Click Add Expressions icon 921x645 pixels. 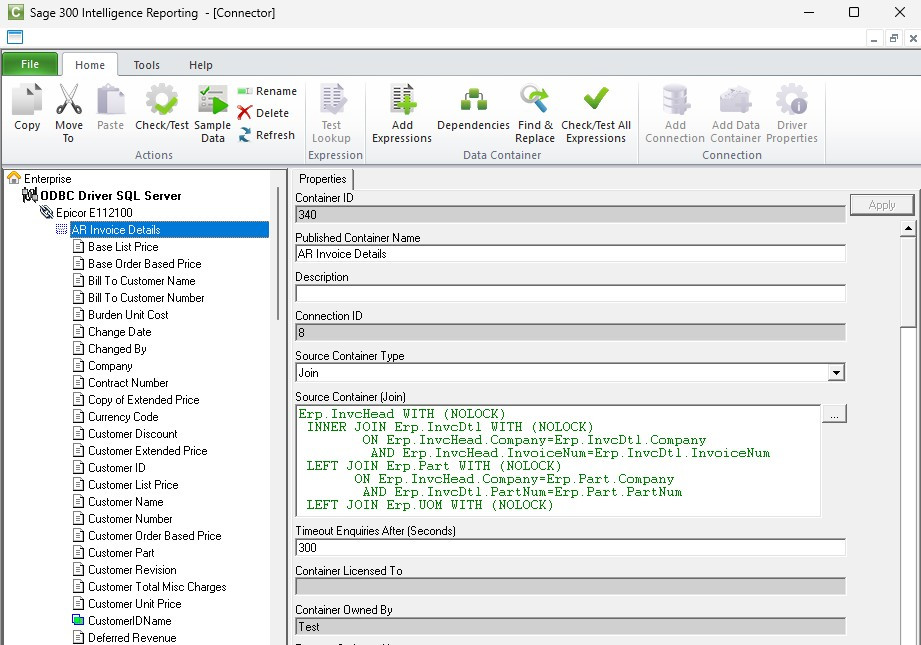[403, 99]
